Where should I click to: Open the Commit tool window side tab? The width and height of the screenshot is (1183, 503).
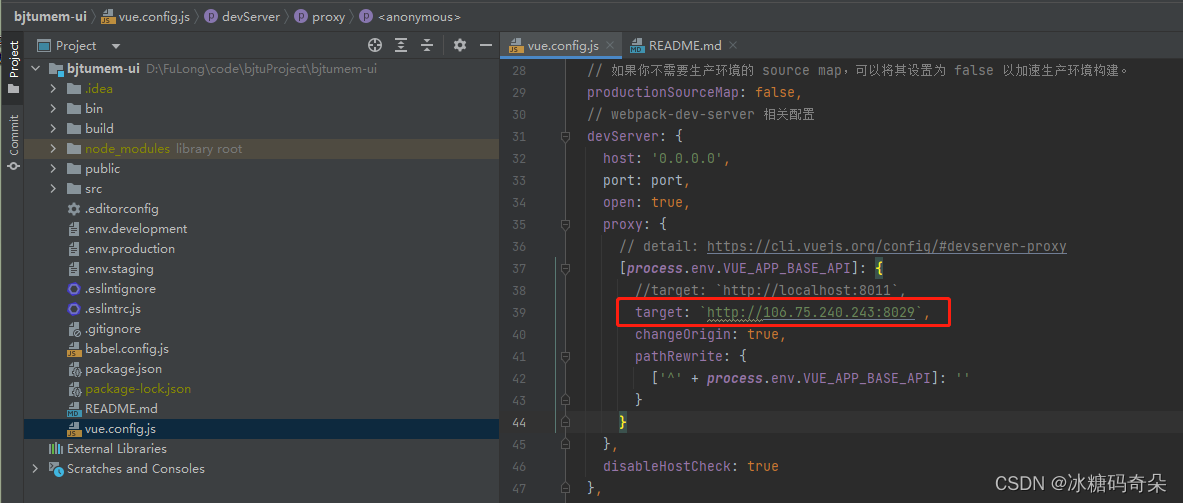click(13, 143)
